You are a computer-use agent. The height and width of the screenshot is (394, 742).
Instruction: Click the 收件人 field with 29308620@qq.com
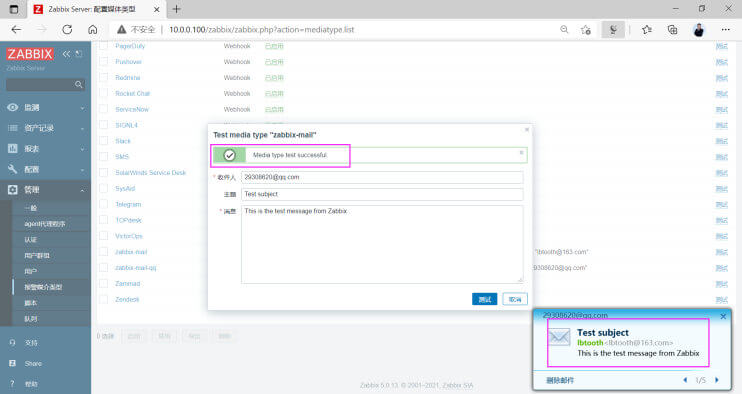382,177
